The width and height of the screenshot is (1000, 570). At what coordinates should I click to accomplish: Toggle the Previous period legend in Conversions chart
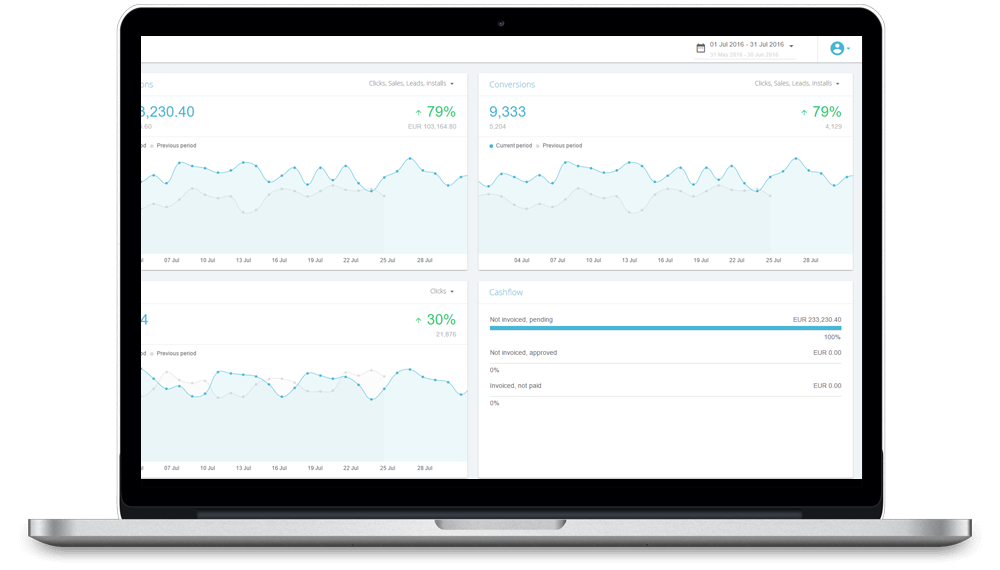click(559, 145)
